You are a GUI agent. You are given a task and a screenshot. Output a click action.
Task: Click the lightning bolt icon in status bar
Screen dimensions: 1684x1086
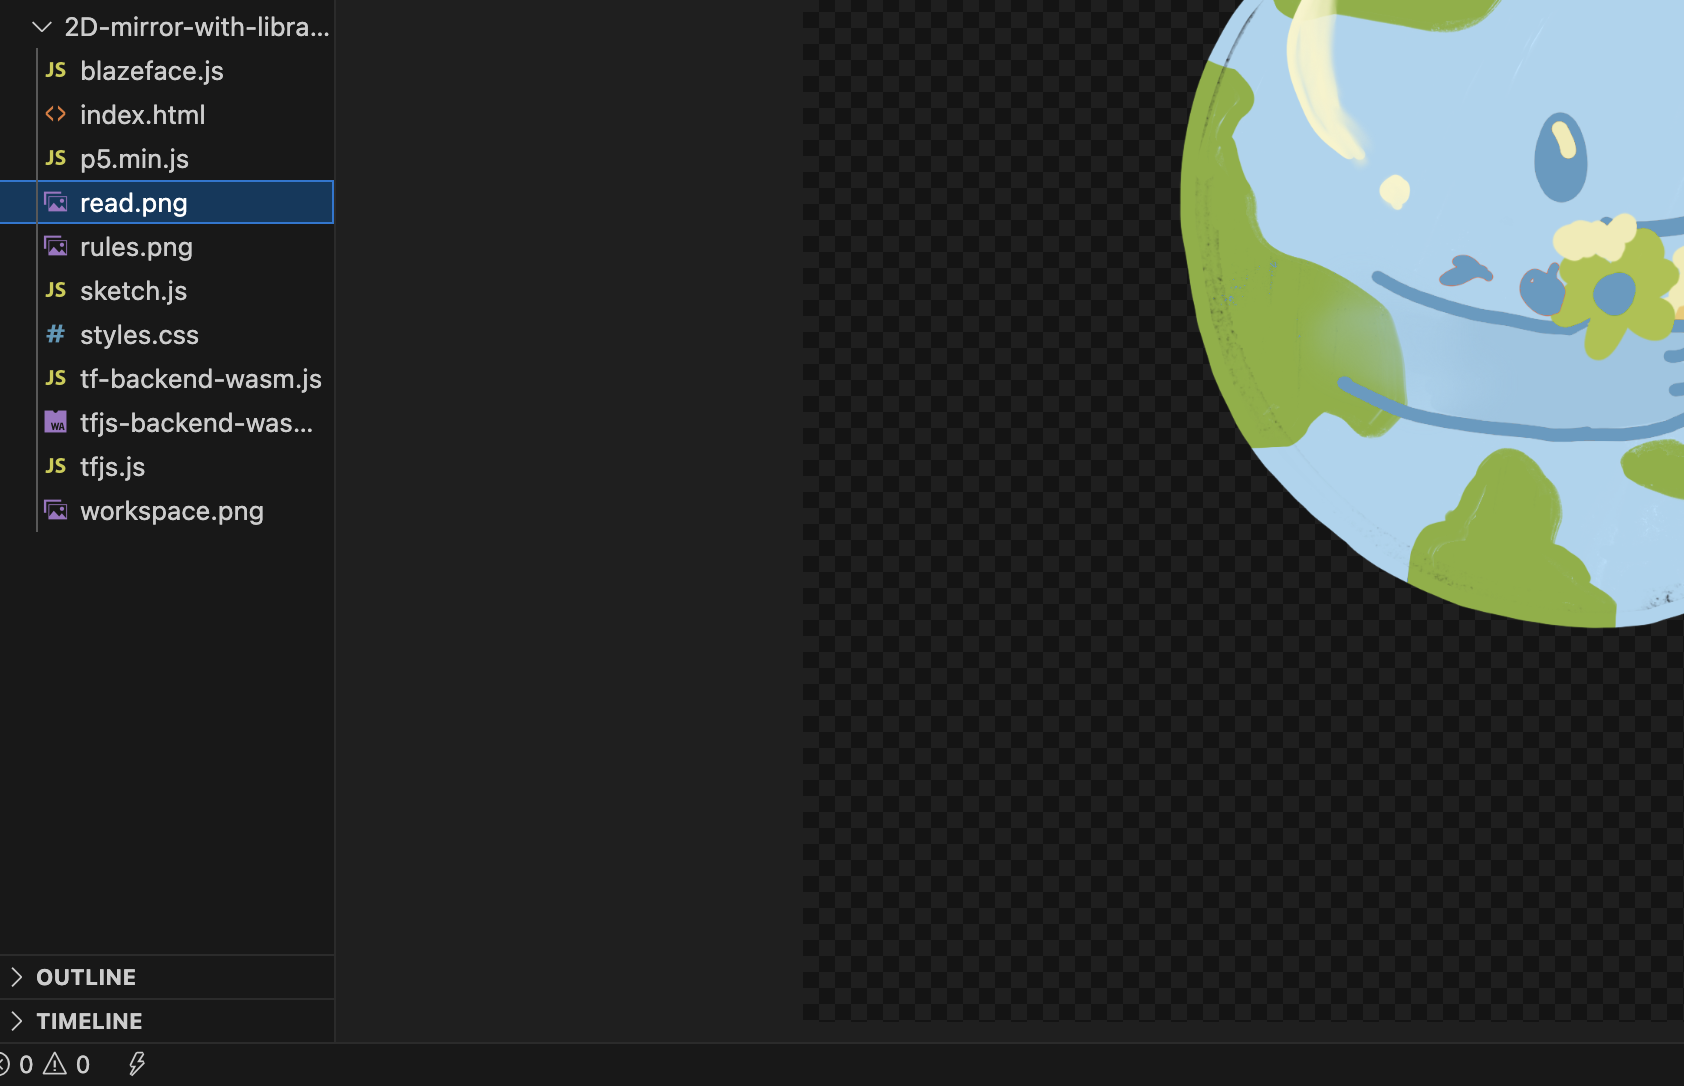click(x=137, y=1064)
